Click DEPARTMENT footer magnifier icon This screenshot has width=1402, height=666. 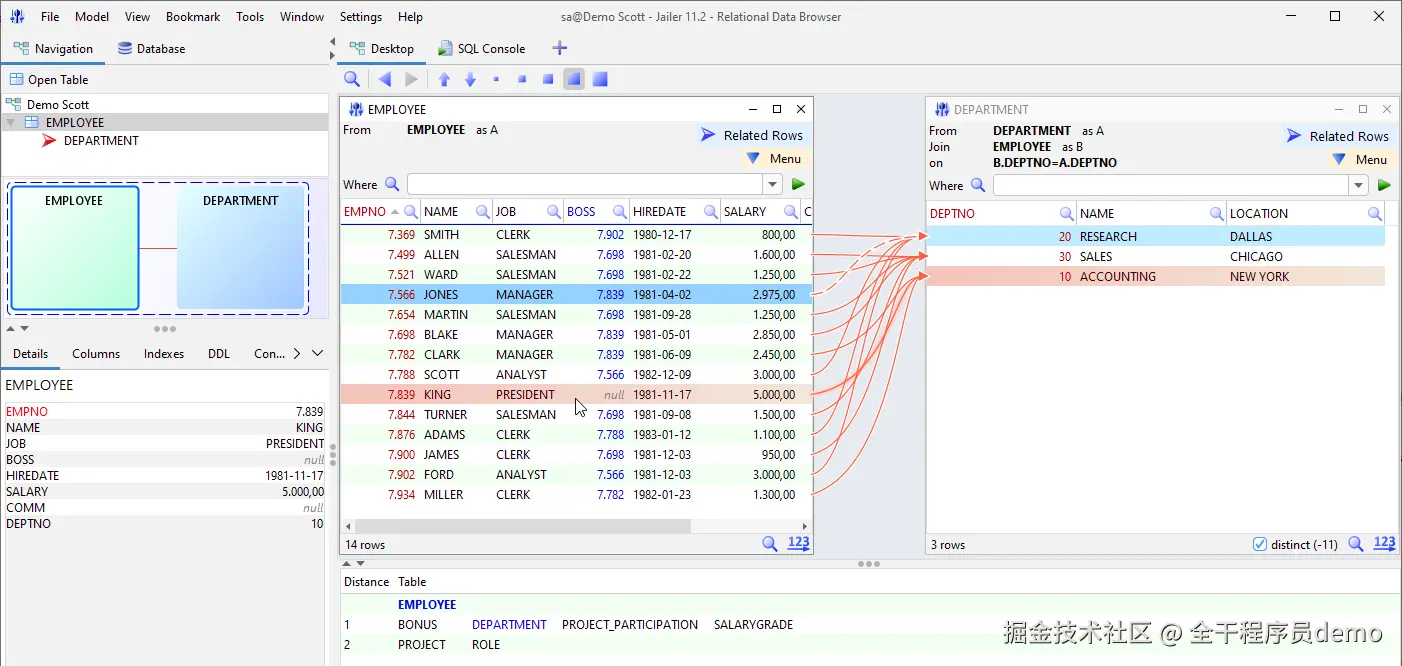1356,543
